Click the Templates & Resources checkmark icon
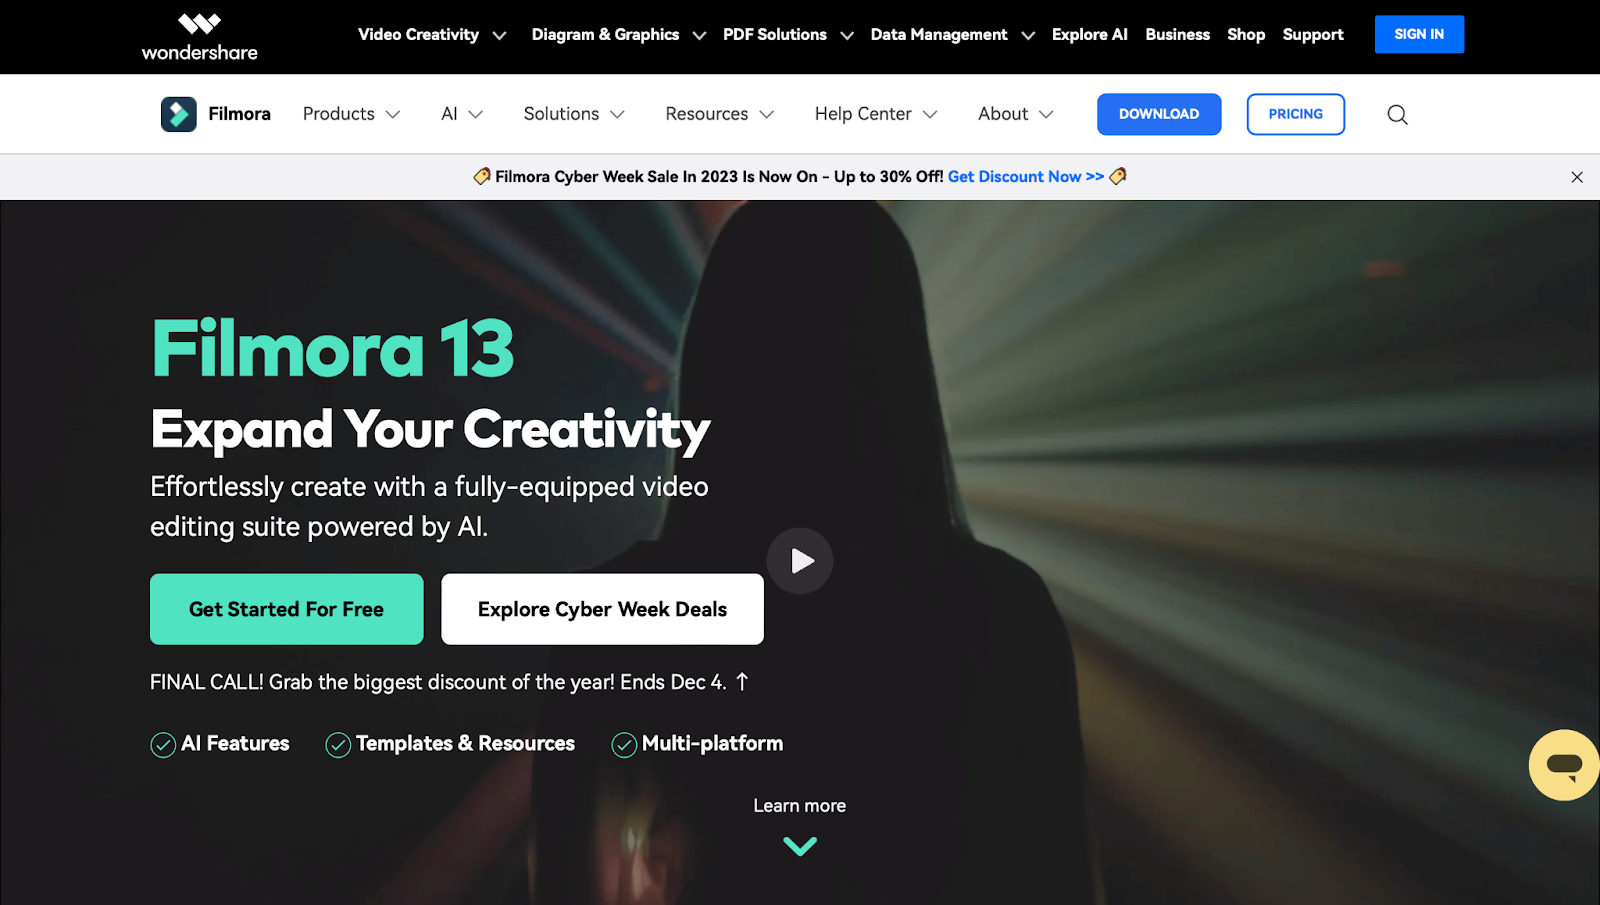 [x=338, y=745]
